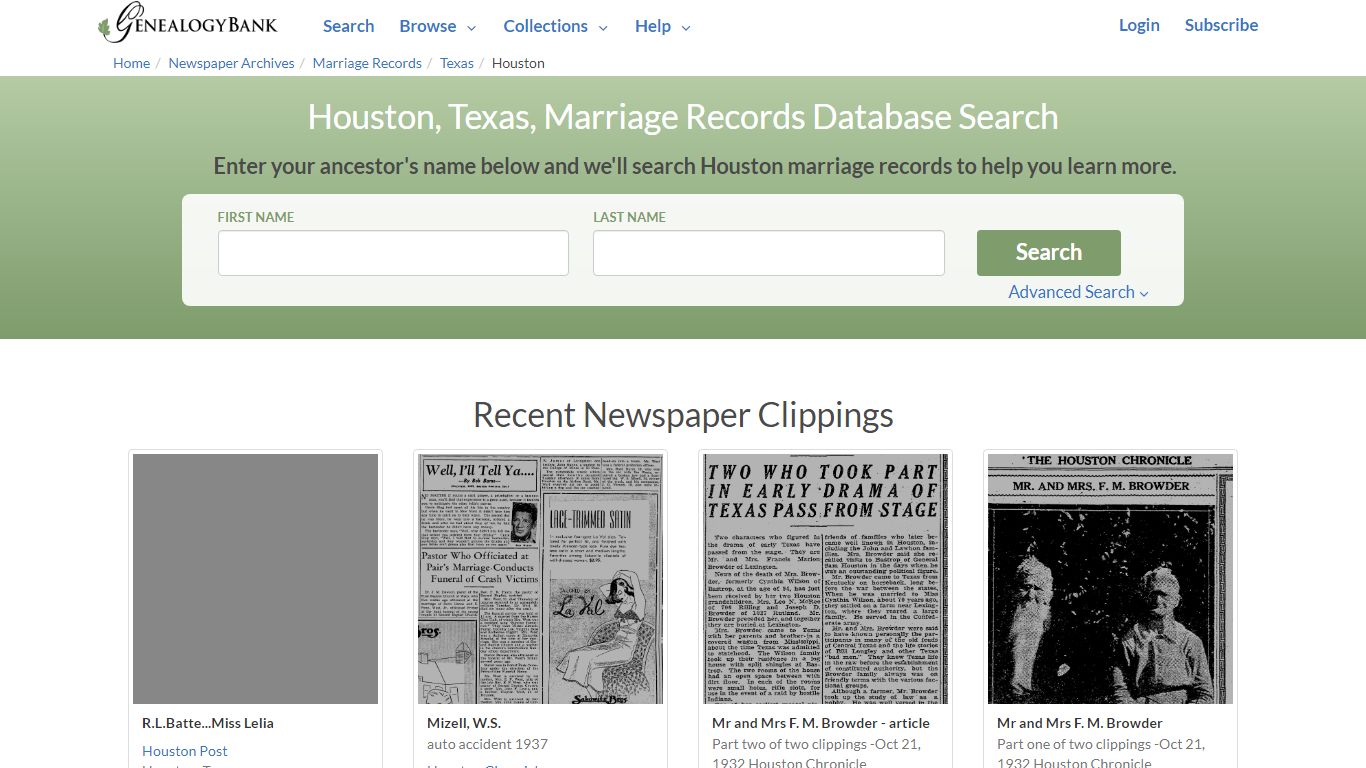The image size is (1366, 768).
Task: Open Newspaper Archives breadcrumb
Action: pyautogui.click(x=231, y=63)
